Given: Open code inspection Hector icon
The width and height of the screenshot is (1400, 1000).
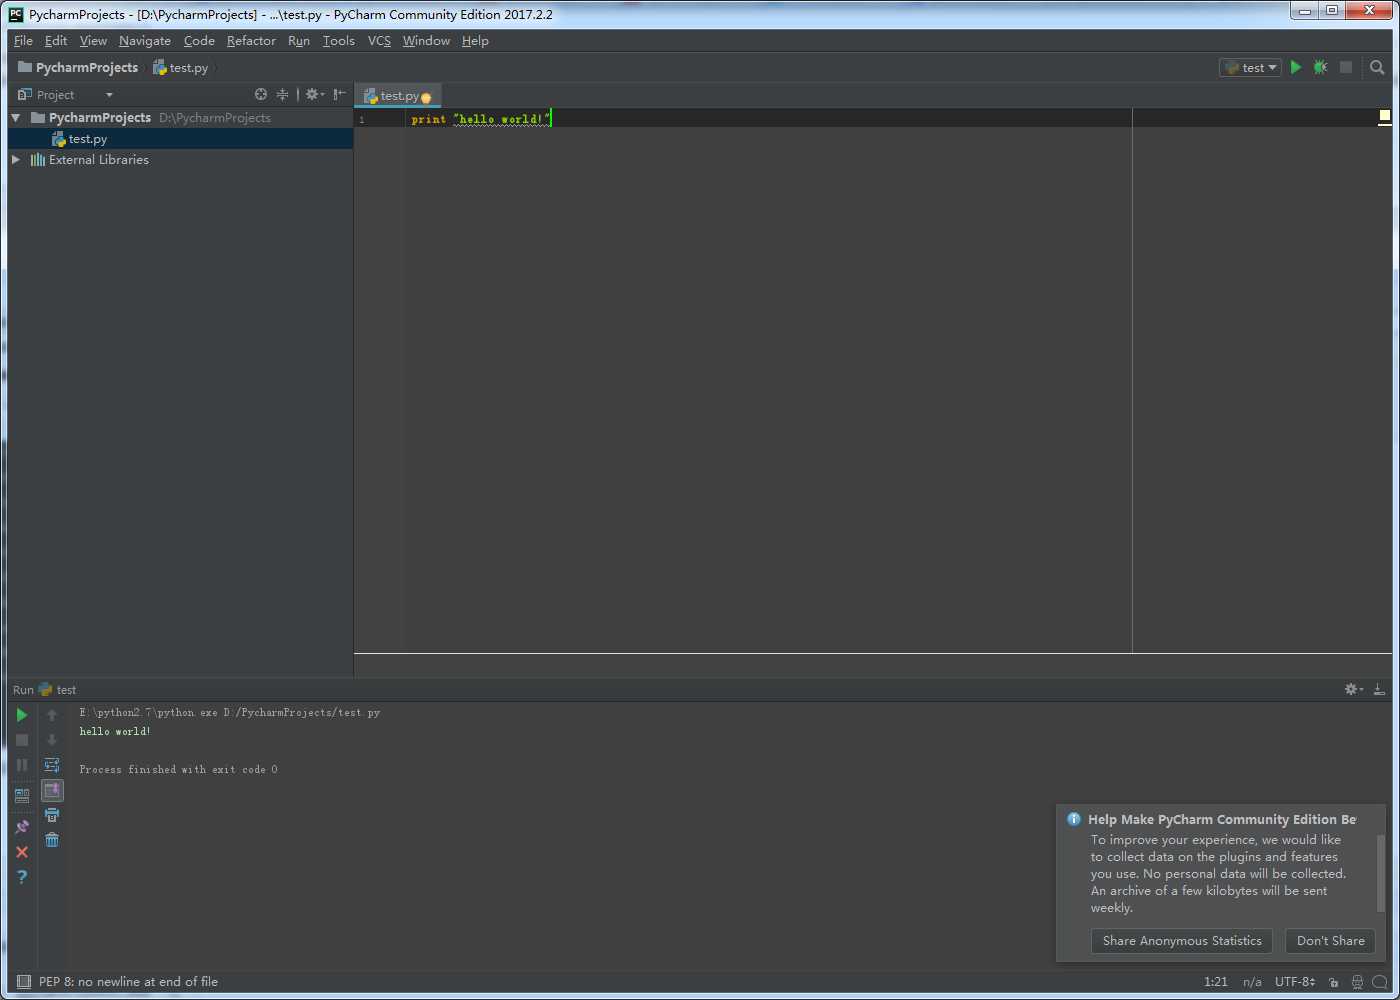Looking at the screenshot, I should 1357,982.
